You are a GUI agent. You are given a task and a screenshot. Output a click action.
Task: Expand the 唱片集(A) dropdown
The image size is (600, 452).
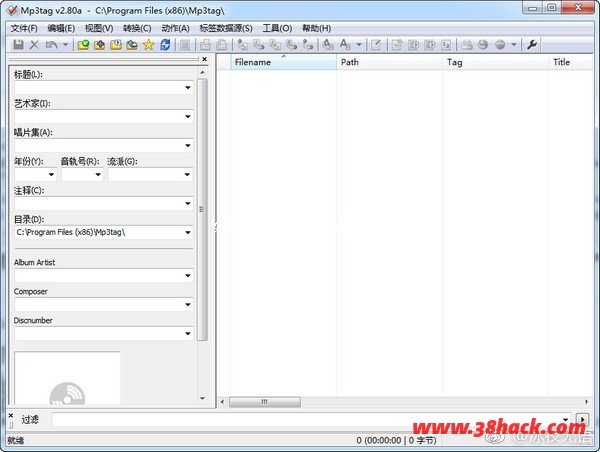point(188,145)
